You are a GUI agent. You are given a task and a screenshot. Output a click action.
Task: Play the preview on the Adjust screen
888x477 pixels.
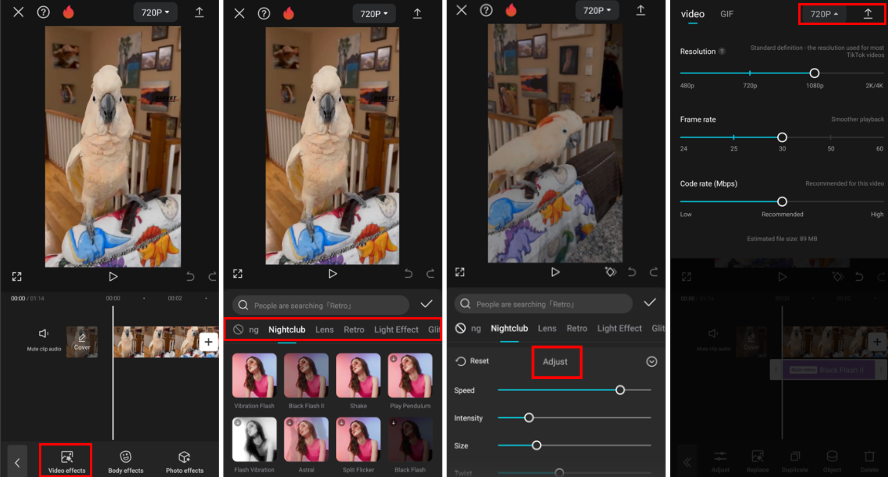[x=555, y=272]
